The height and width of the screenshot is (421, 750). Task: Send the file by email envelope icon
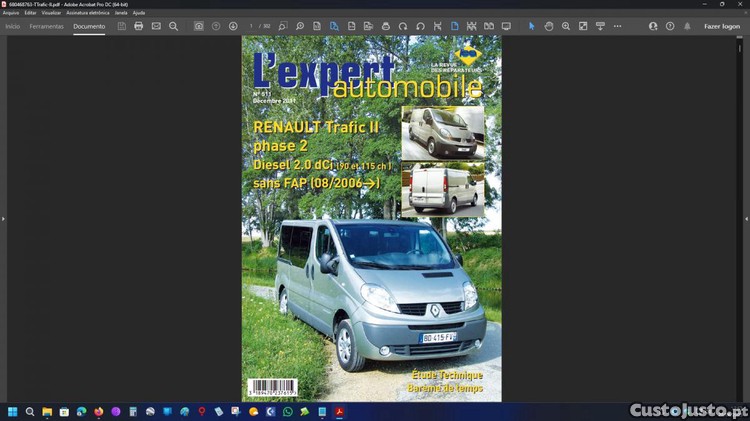point(156,26)
